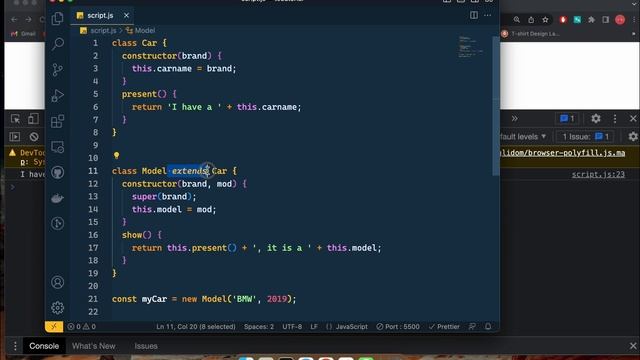Open the Chrome Extensions puzzle icon

(x=591, y=20)
